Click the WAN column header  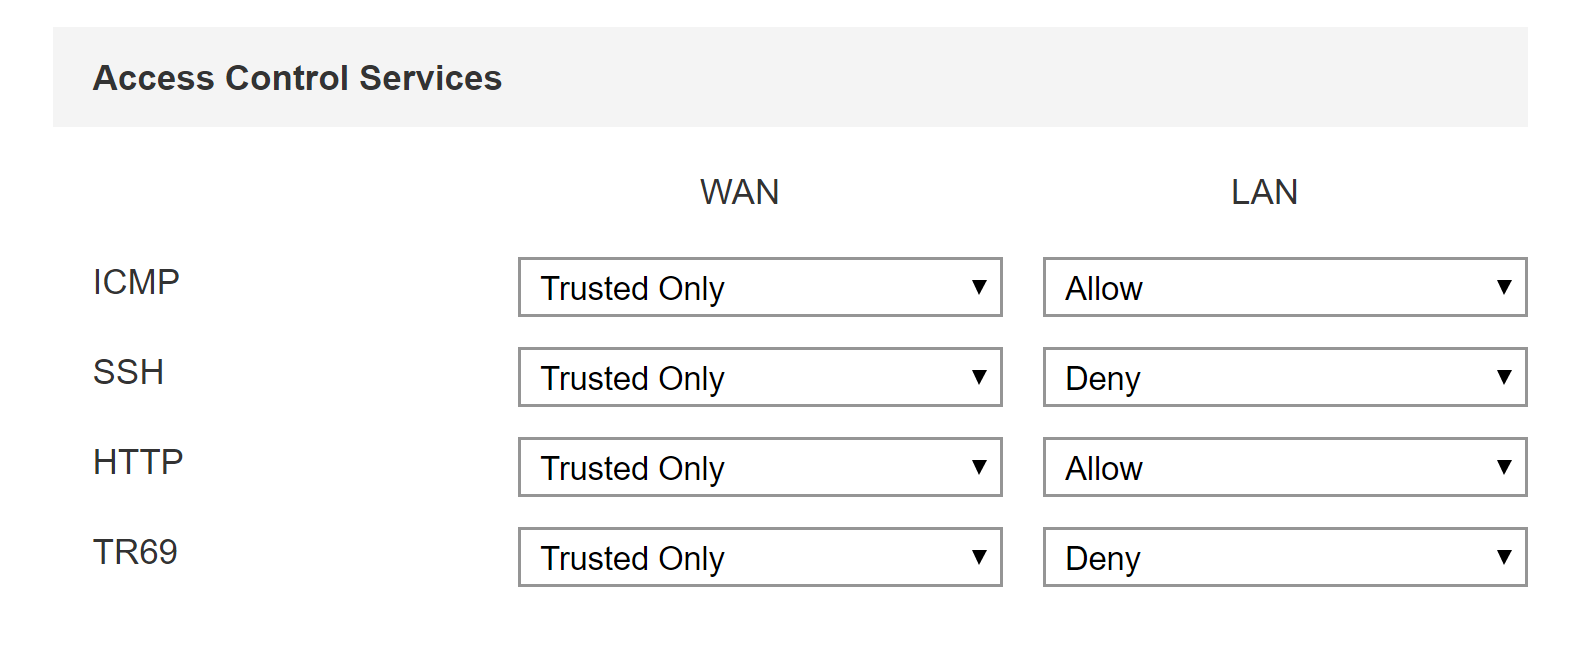(739, 192)
